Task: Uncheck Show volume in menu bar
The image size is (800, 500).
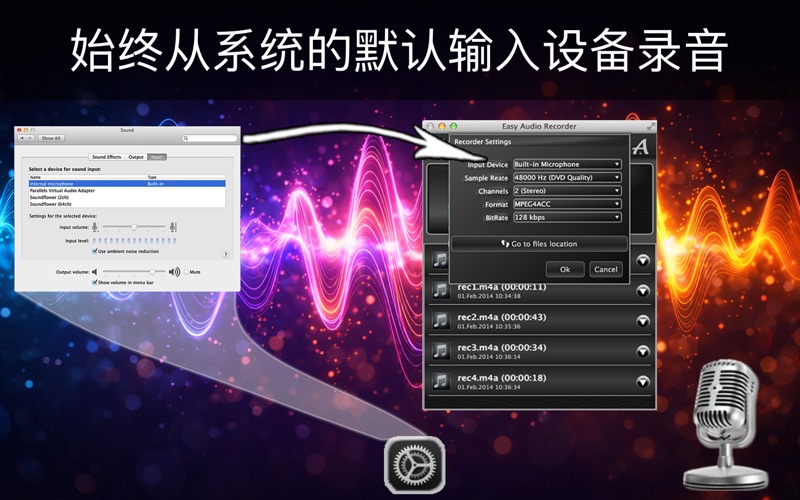Action: tap(93, 283)
